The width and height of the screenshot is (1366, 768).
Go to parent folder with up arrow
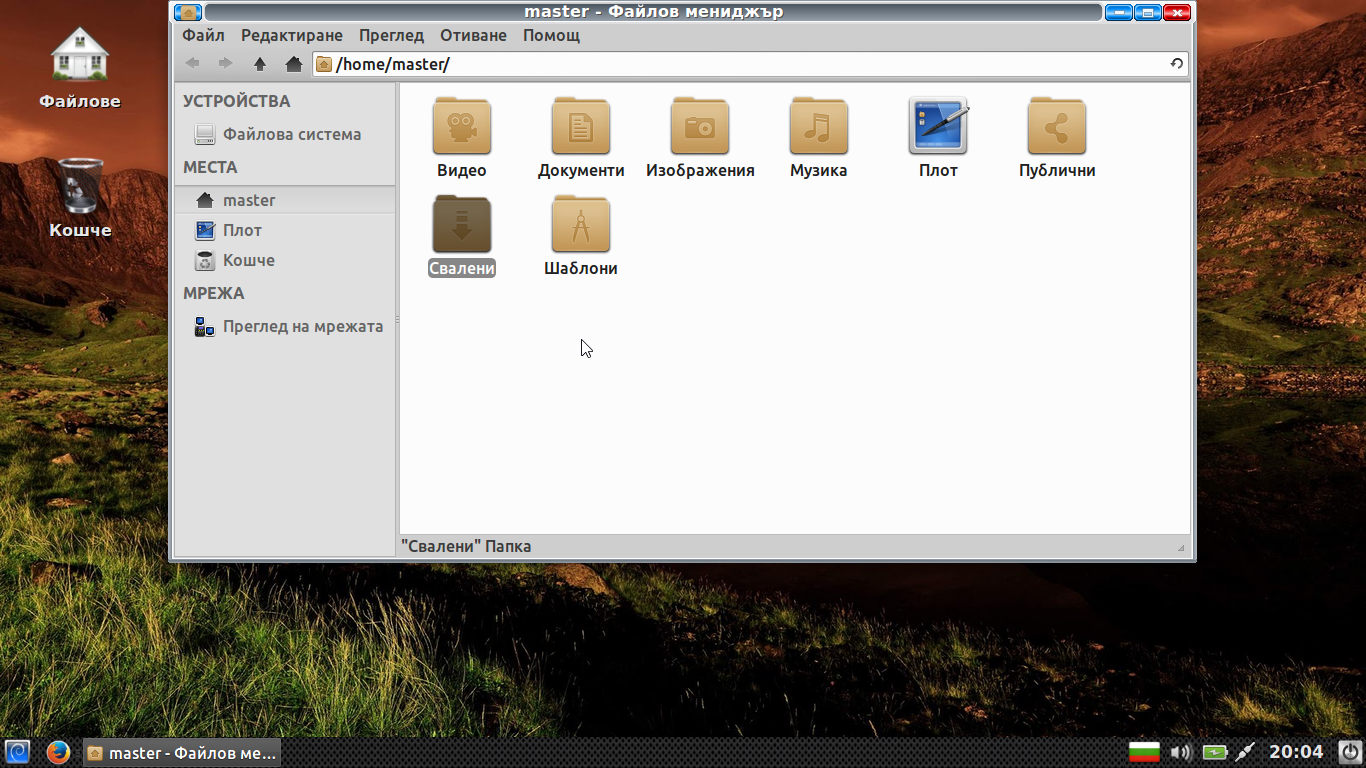pos(260,64)
